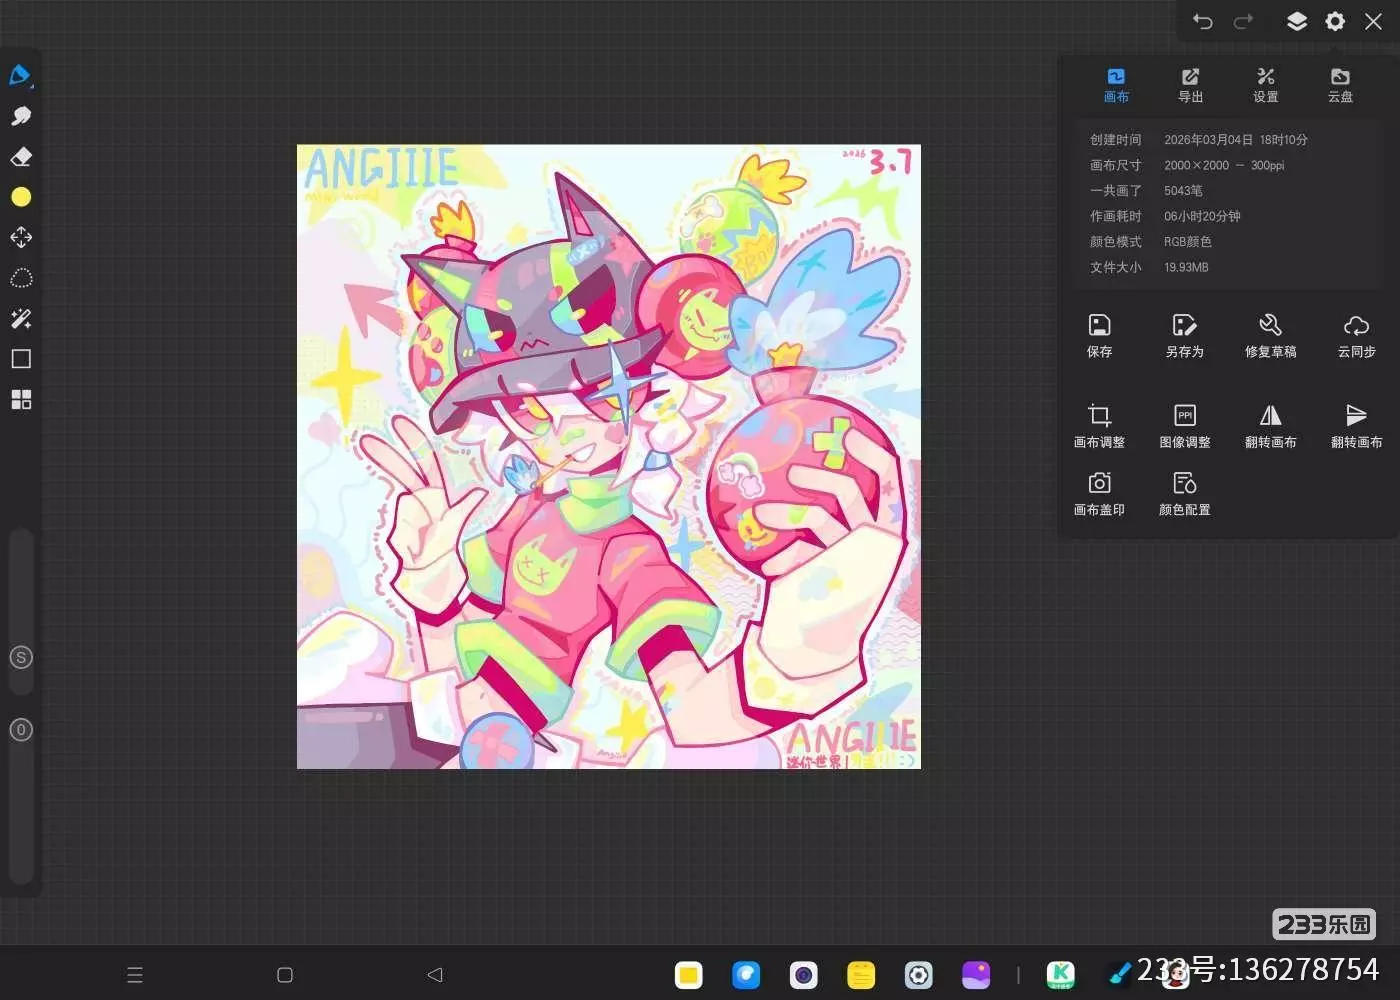
Task: Click the undo arrow at top
Action: tap(1202, 22)
